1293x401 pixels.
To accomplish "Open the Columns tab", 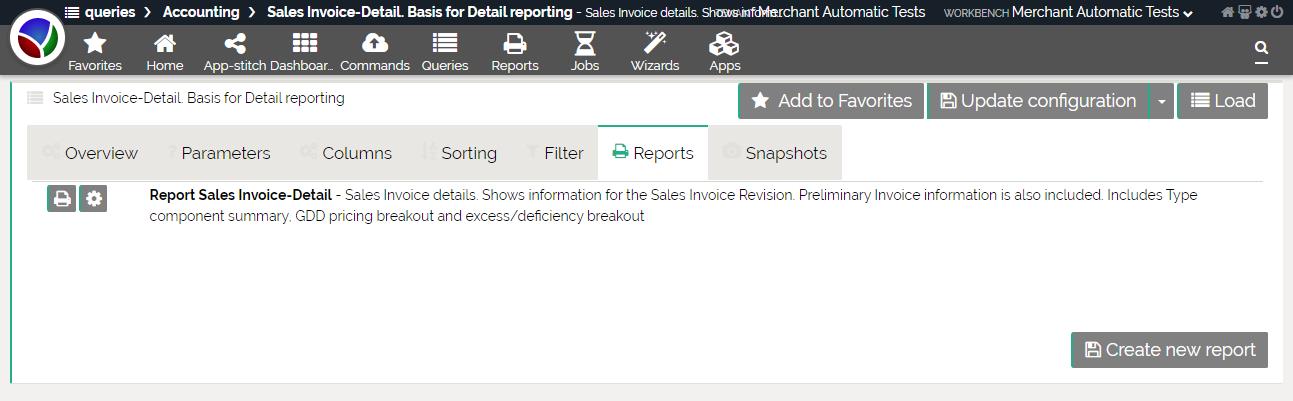I will 356,153.
